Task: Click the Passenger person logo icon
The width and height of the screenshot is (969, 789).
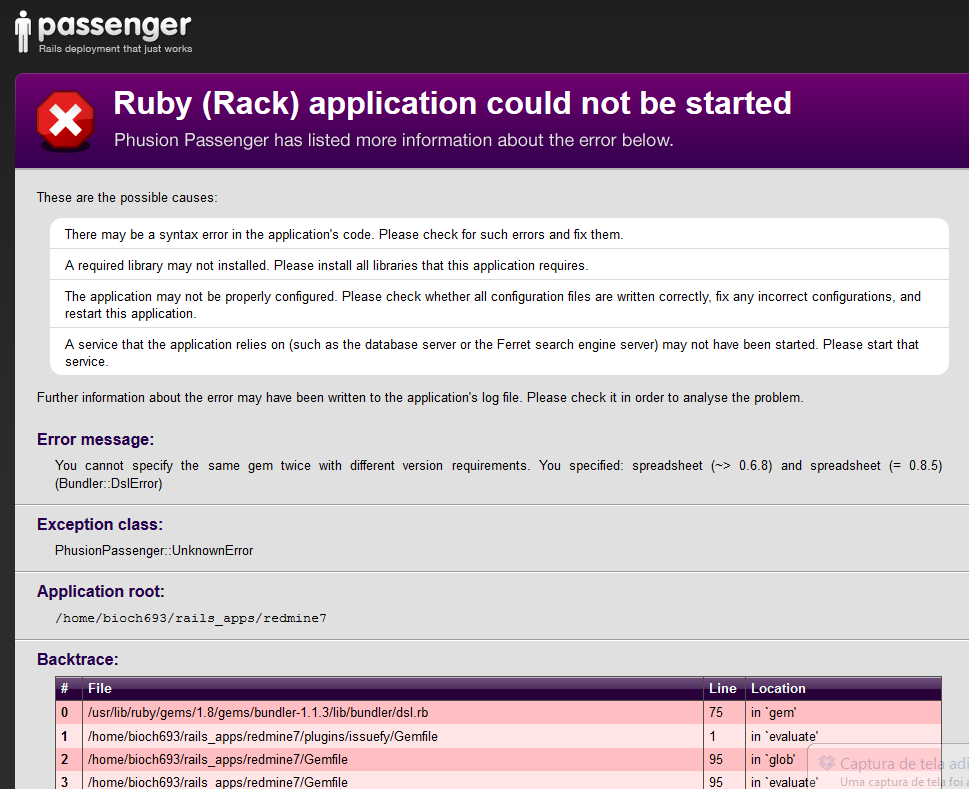Action: click(x=23, y=32)
